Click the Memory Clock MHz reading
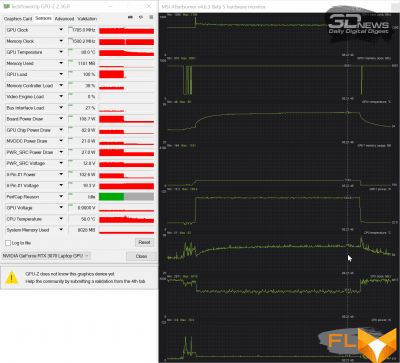Viewport: 400px width, 363px height. pyautogui.click(x=82, y=41)
